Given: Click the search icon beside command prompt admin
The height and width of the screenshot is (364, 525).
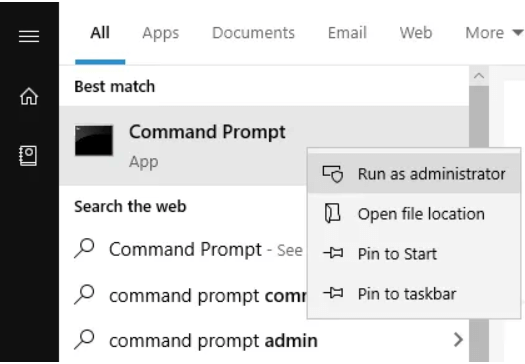Looking at the screenshot, I should [84, 340].
